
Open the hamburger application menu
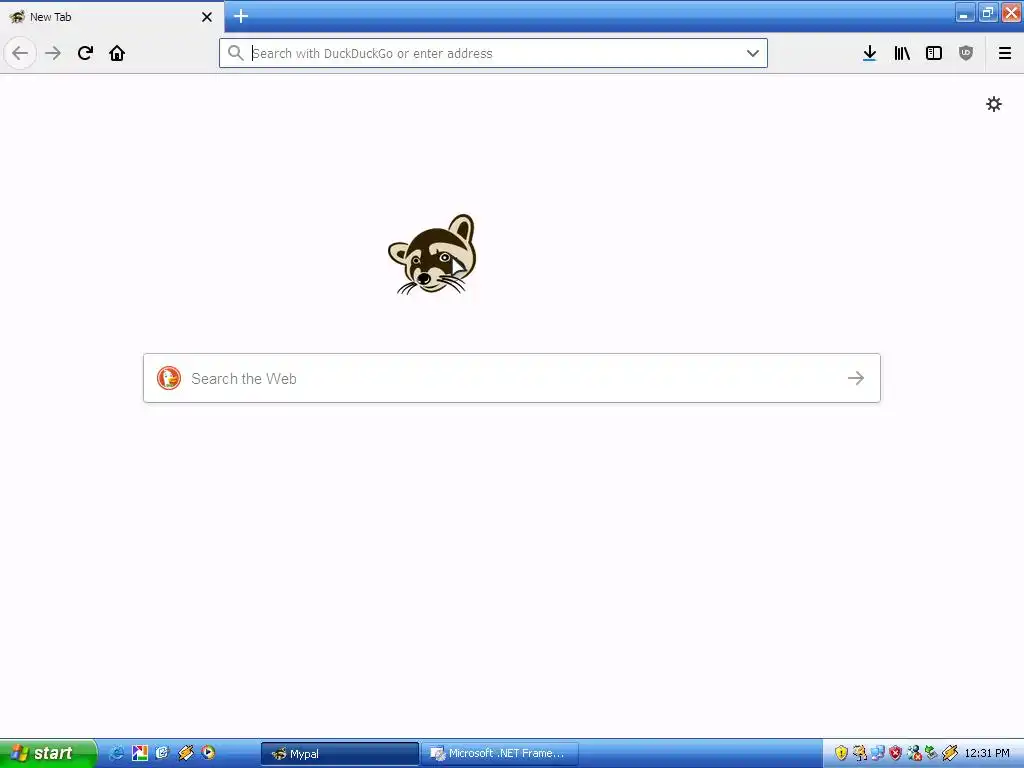pos(1005,53)
